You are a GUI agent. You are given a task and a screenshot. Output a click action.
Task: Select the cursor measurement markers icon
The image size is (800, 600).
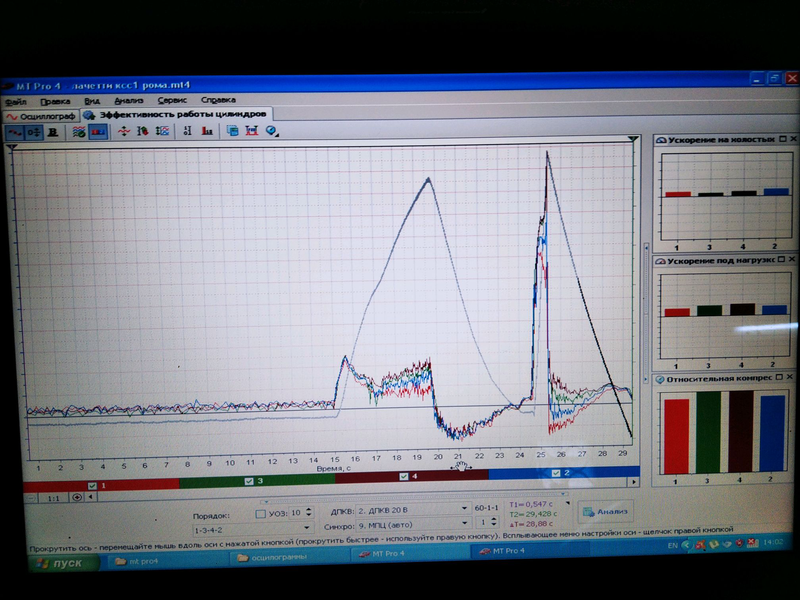142,132
